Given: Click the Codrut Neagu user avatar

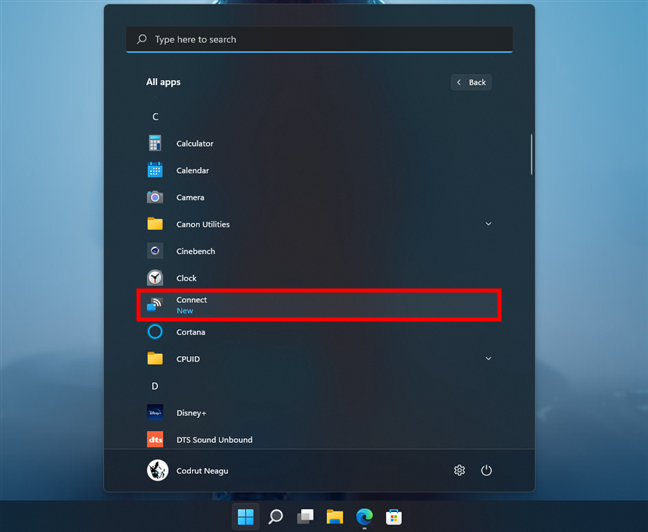Looking at the screenshot, I should (x=157, y=470).
